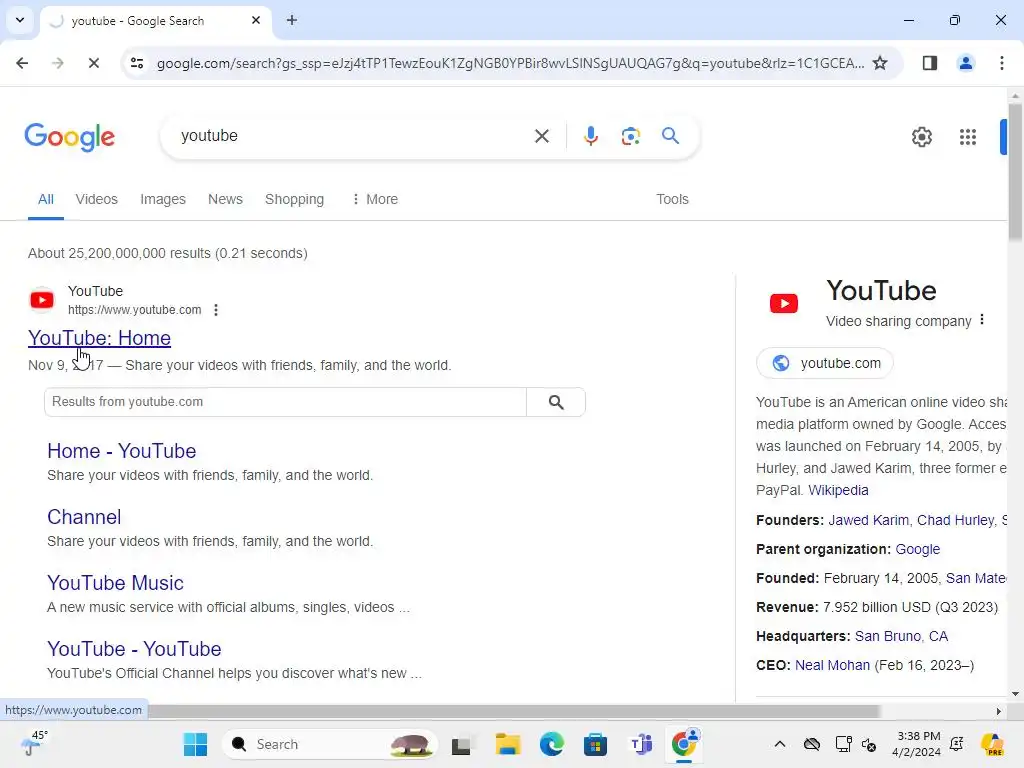Click the vertical page scrollbar
Viewport: 1024px width, 768px height.
click(x=1015, y=172)
